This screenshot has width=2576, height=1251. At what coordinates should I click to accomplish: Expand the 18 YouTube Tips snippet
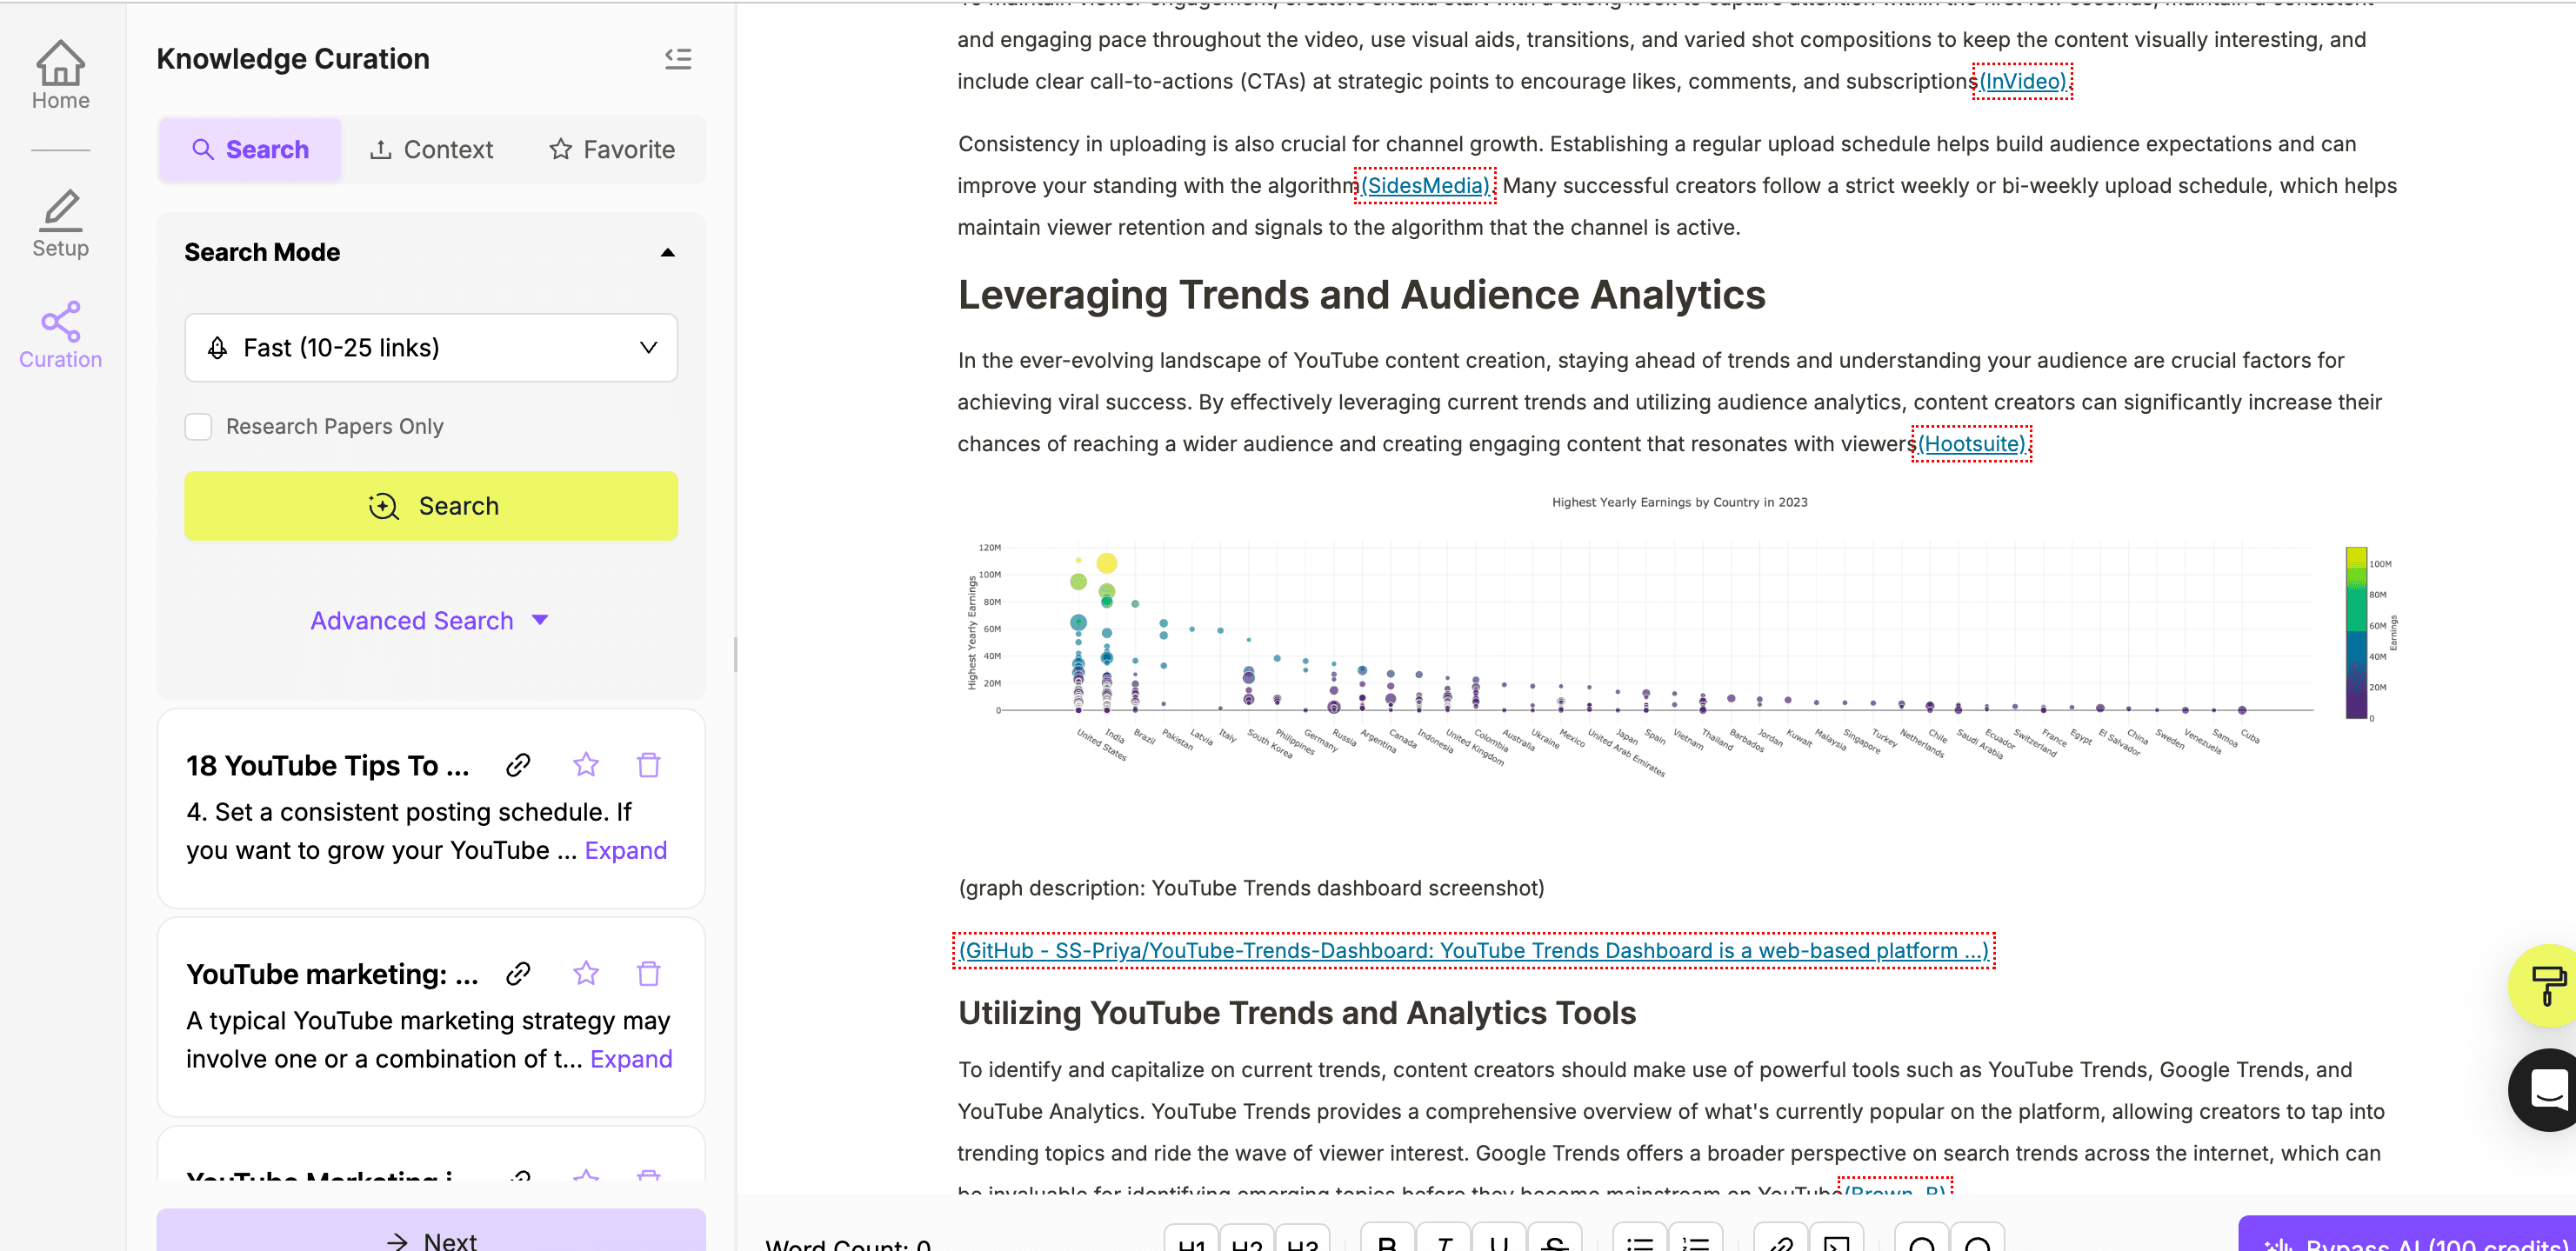(625, 850)
